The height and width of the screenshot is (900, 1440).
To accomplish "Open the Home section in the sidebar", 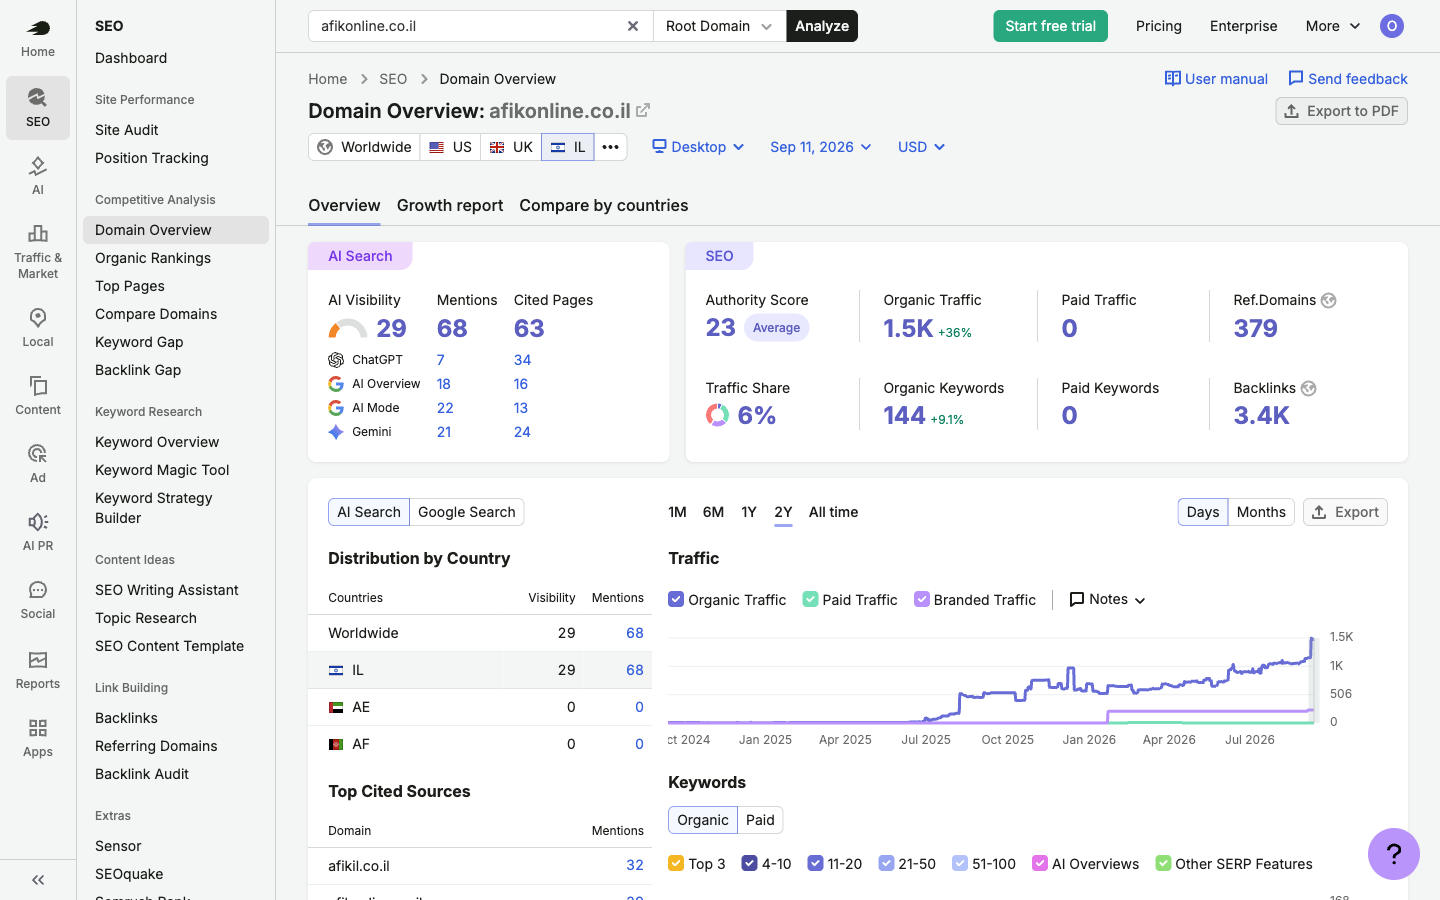I will (x=38, y=38).
